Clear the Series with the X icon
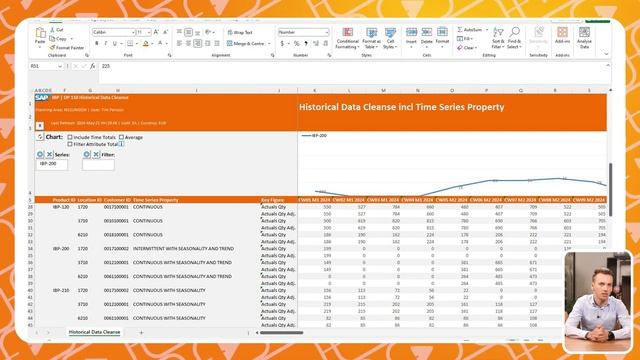640x360 pixels. tap(49, 154)
